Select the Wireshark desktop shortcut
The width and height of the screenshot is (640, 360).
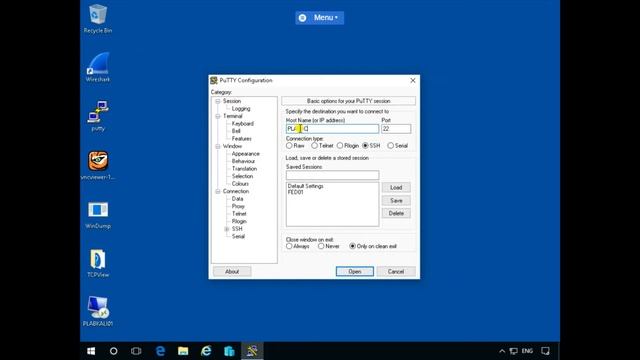point(98,67)
